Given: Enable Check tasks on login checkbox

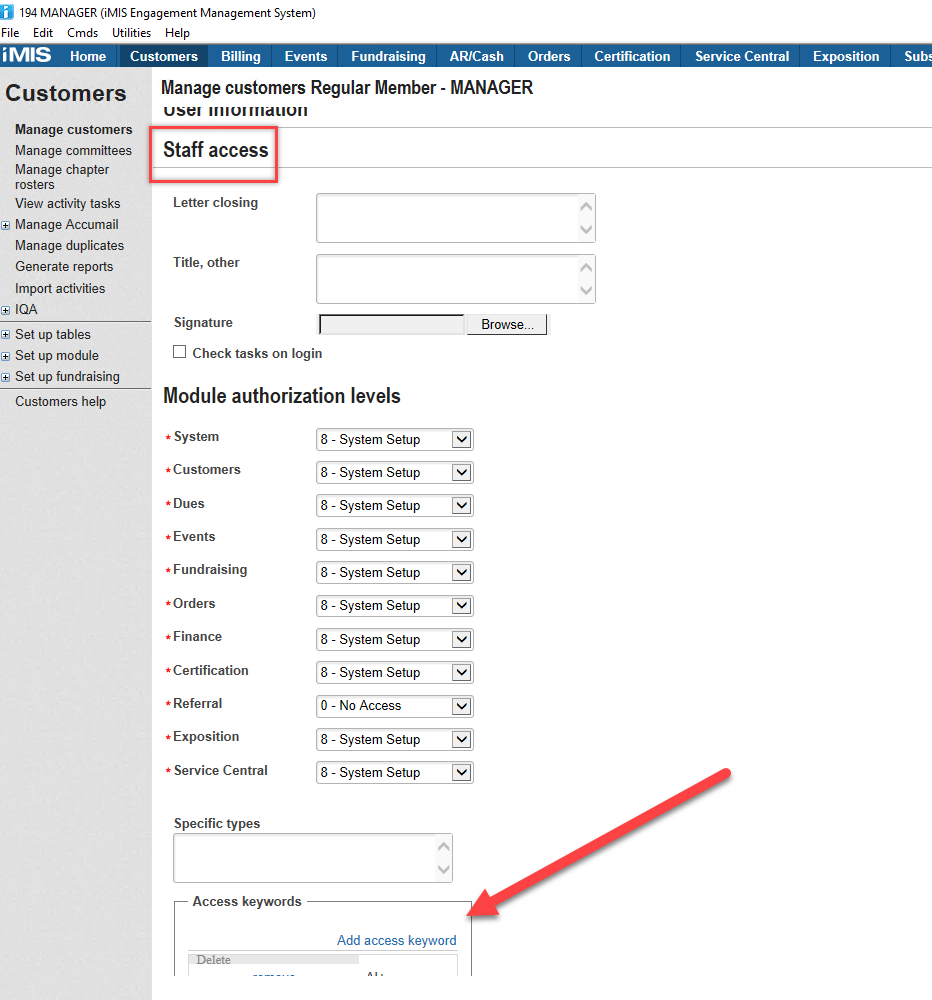Looking at the screenshot, I should (180, 352).
